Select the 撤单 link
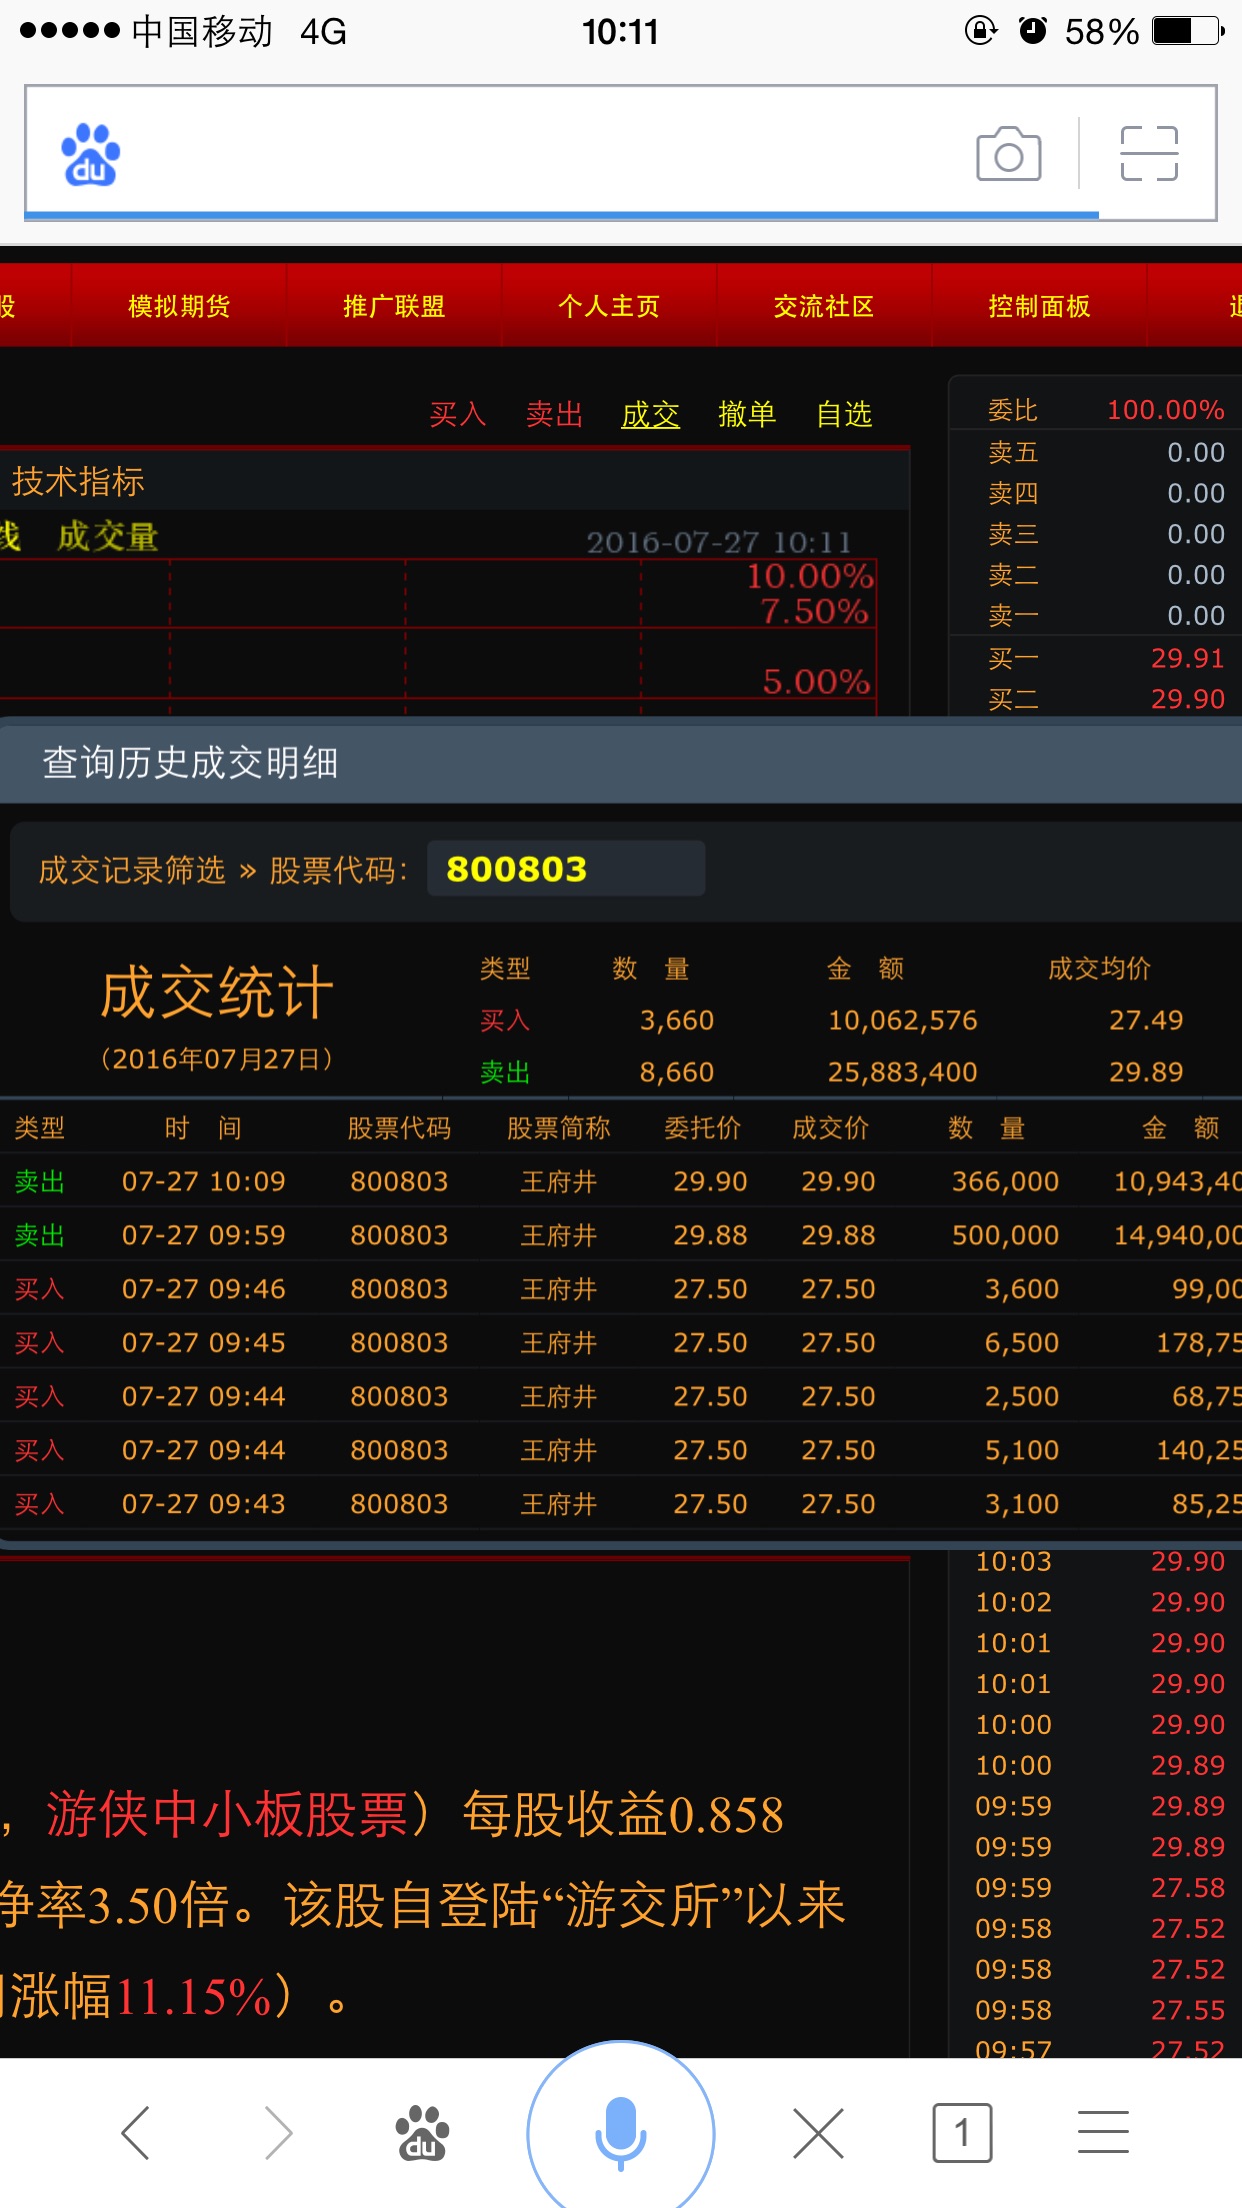 coord(747,414)
